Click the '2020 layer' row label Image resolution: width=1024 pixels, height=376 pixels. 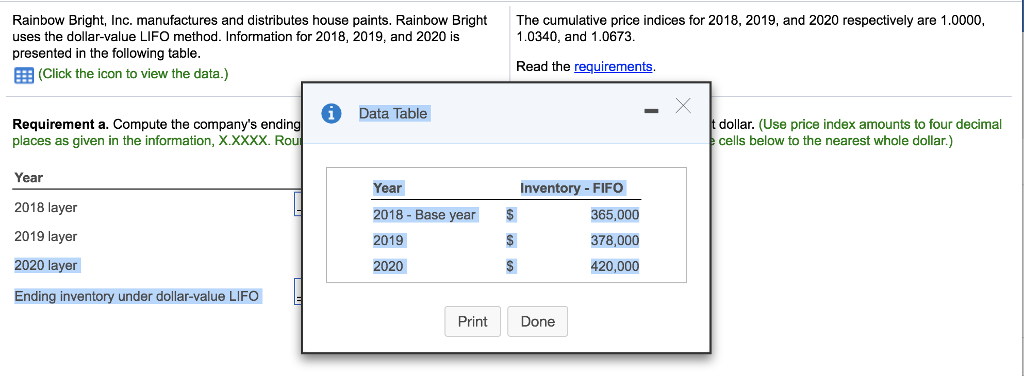(46, 265)
